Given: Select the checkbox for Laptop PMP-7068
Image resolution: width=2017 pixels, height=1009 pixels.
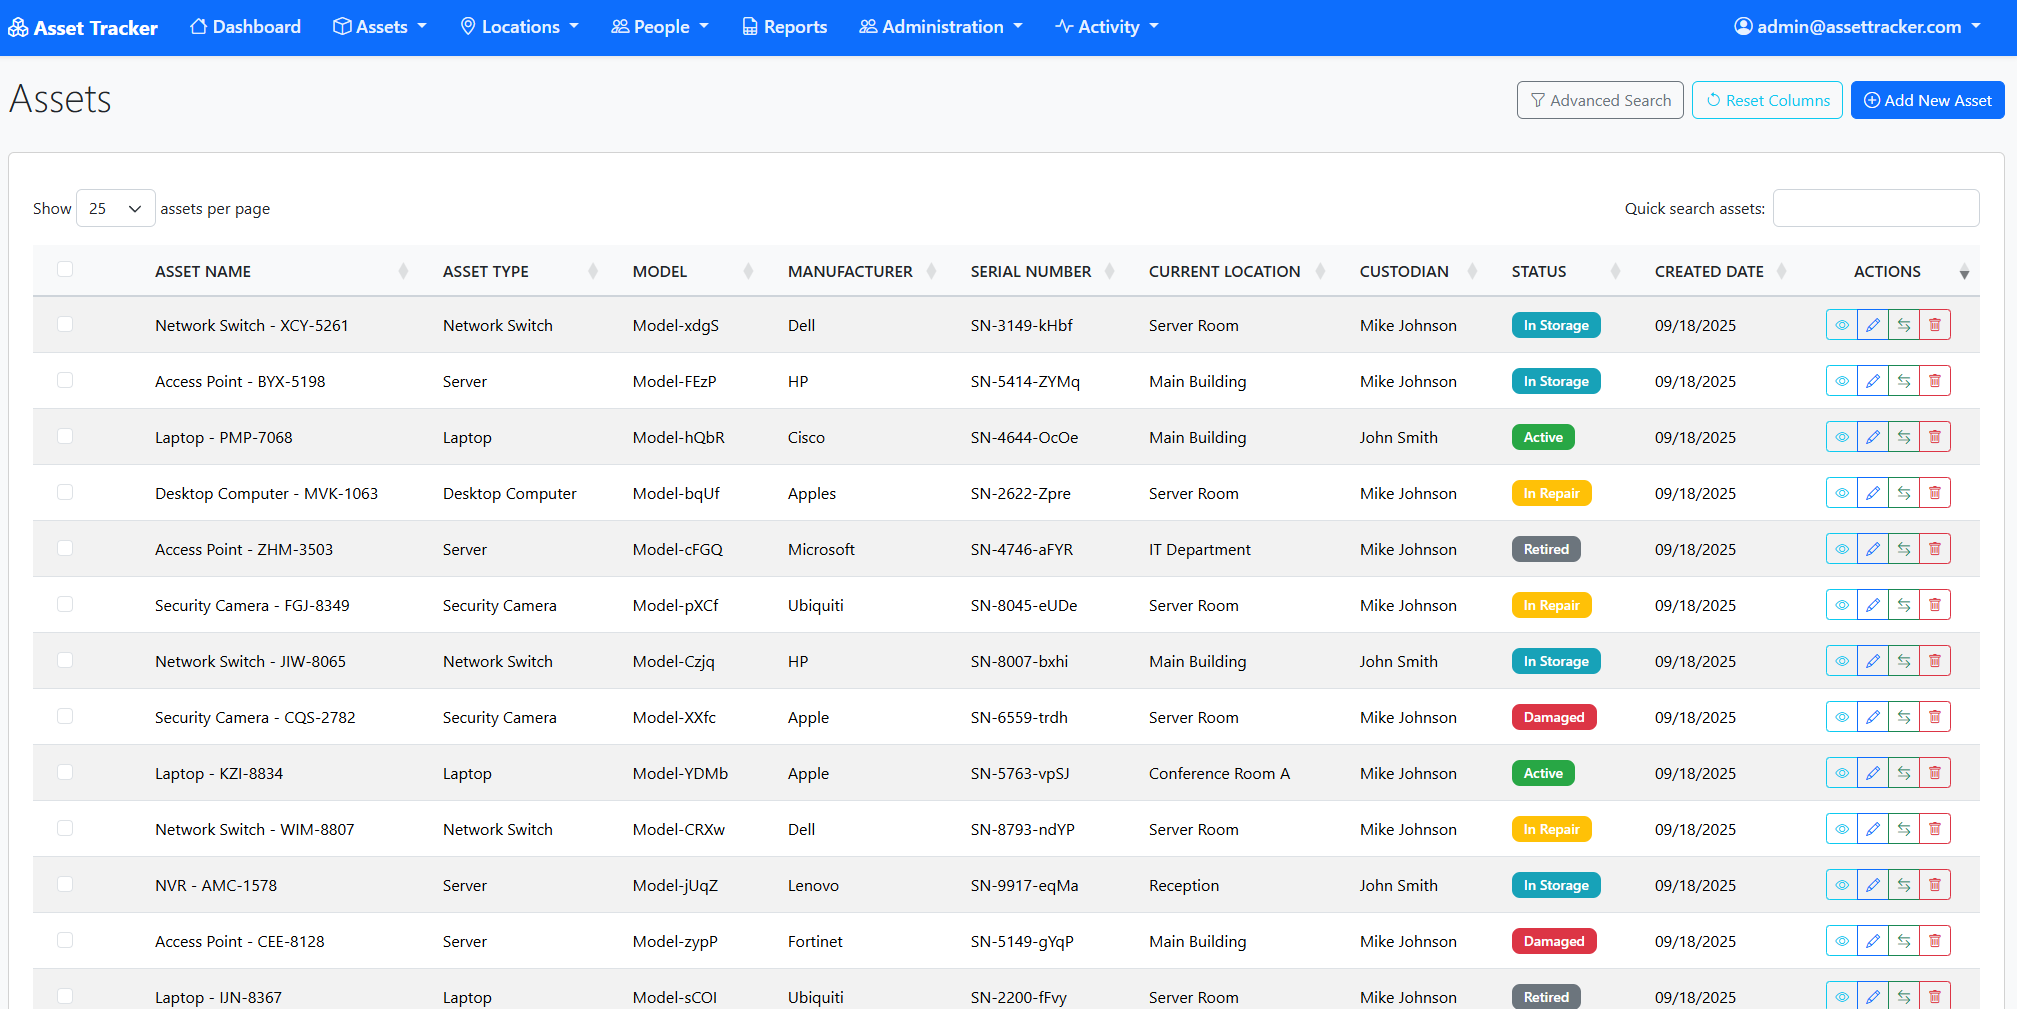Looking at the screenshot, I should pos(65,436).
